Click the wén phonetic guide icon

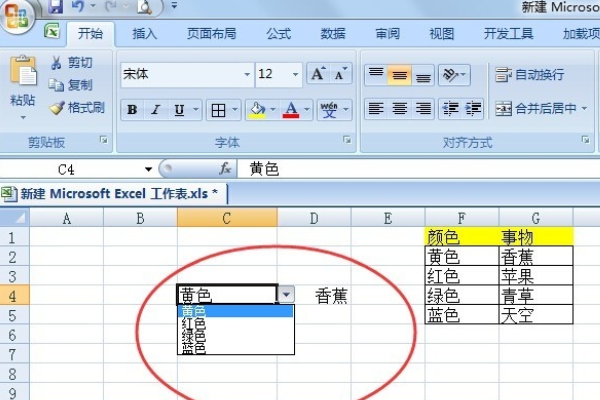coord(329,110)
